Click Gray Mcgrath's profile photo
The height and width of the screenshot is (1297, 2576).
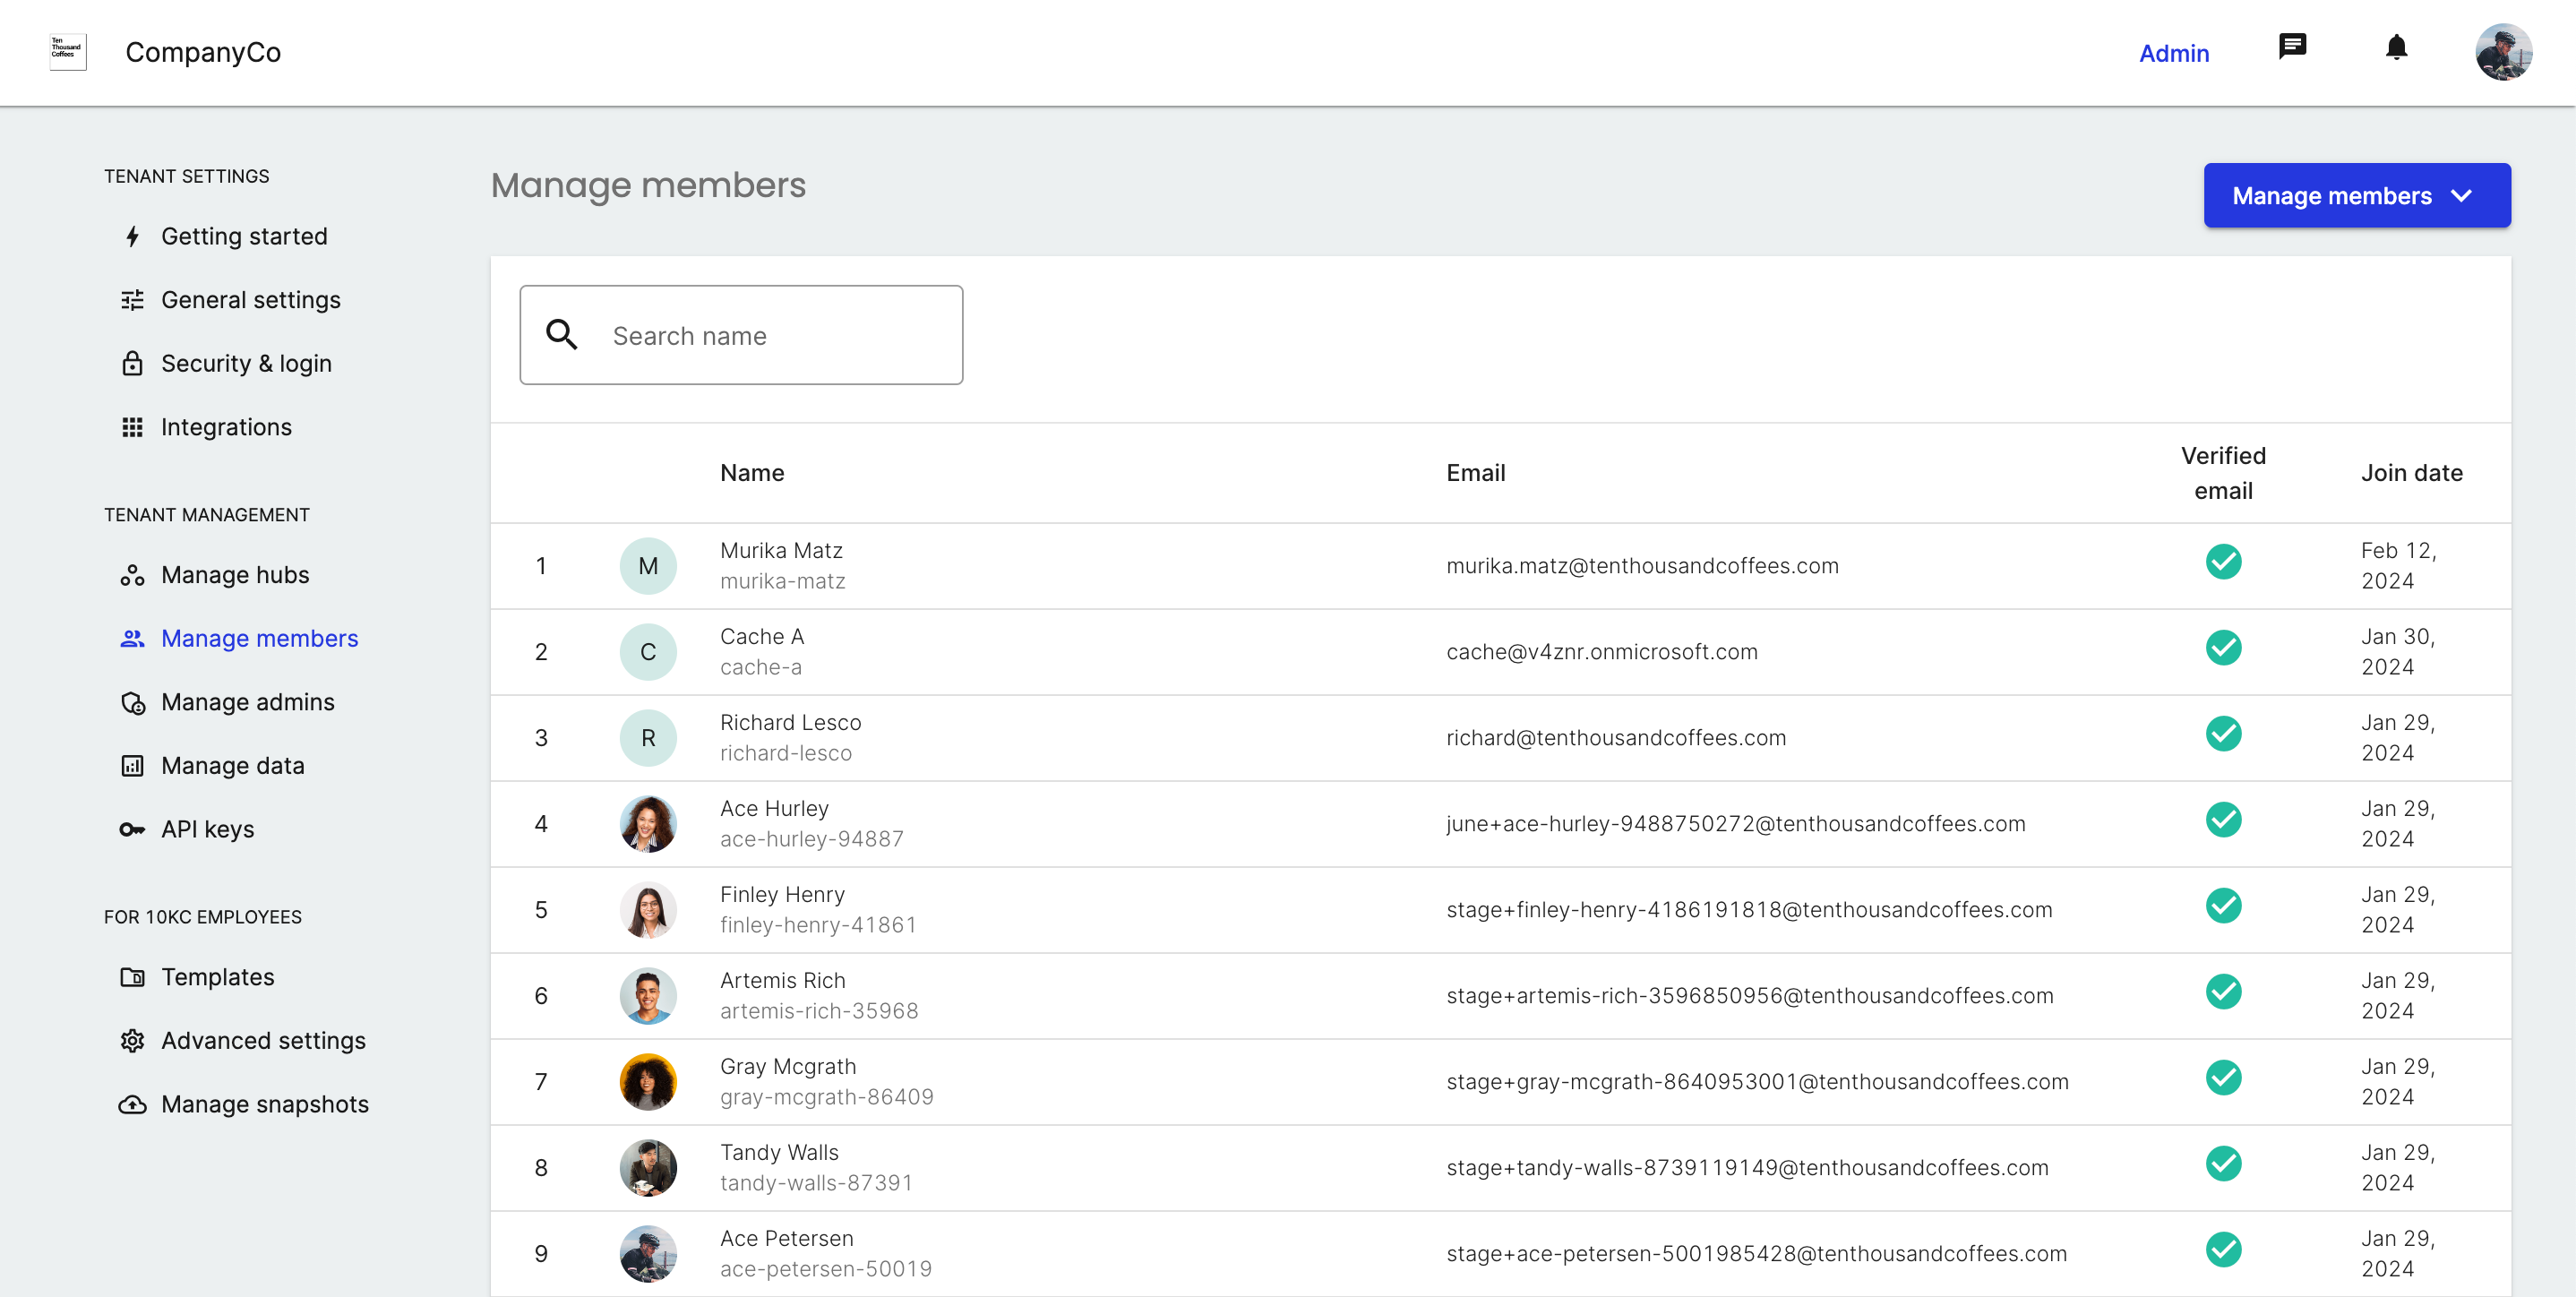point(648,1082)
